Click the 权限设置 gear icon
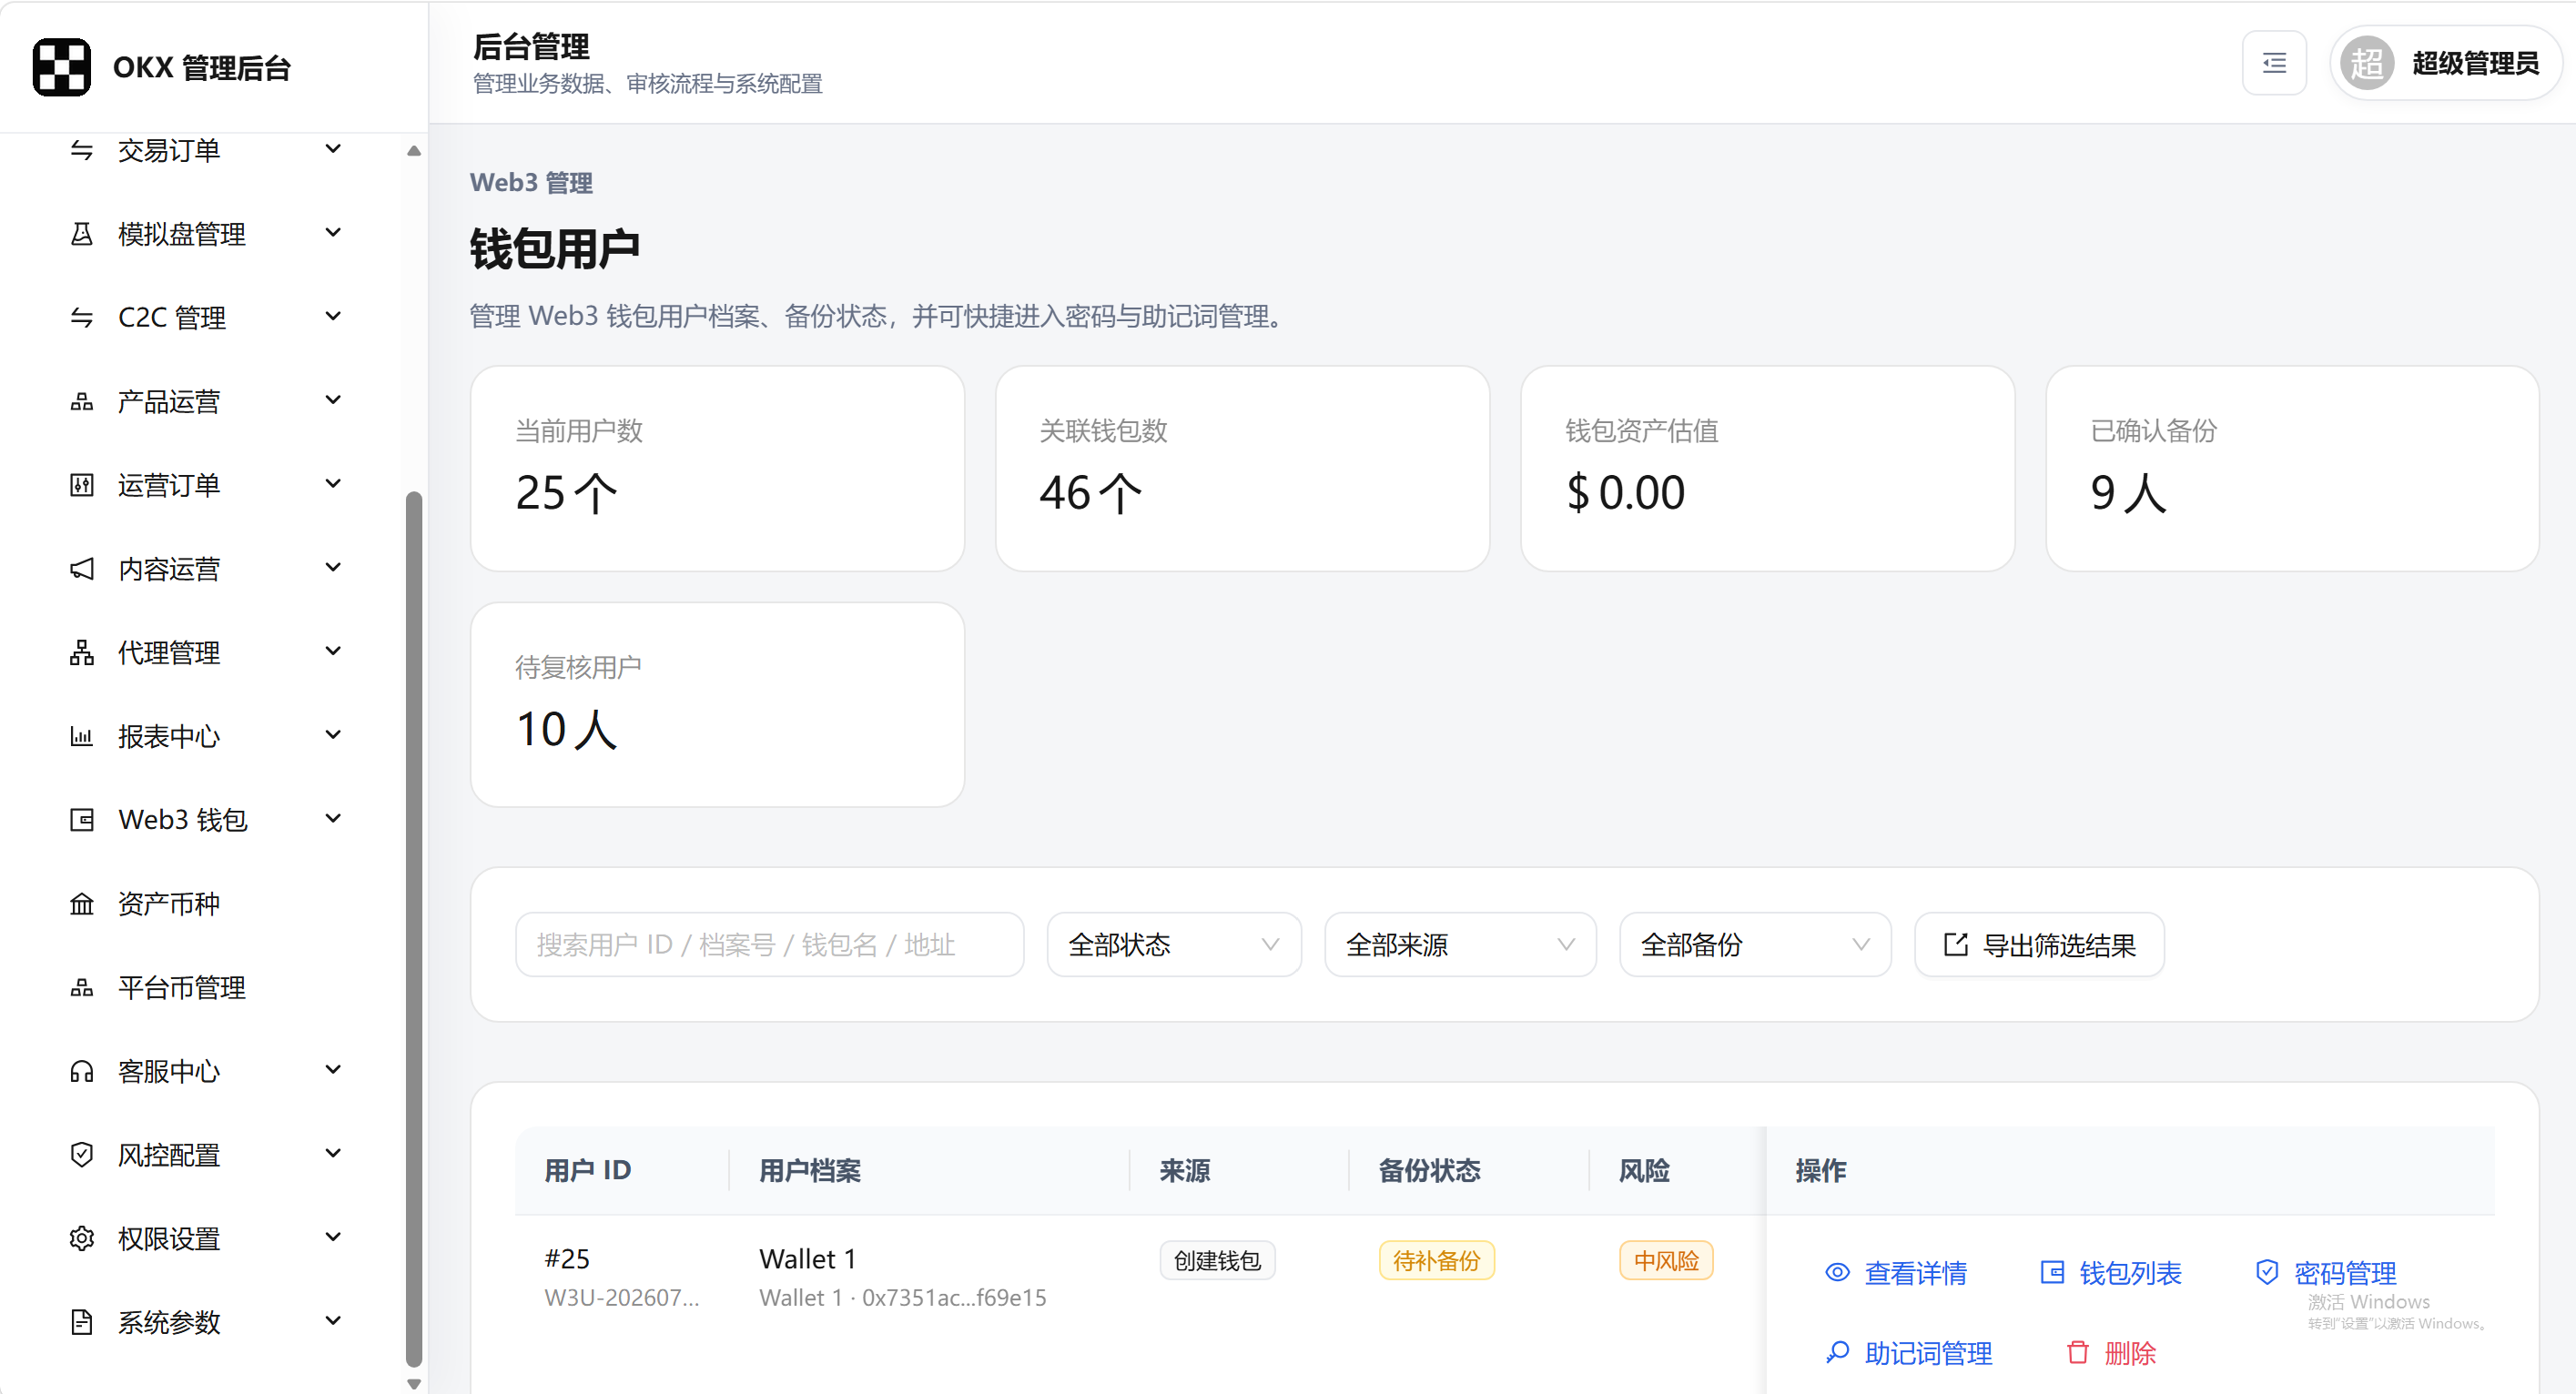This screenshot has height=1394, width=2576. coord(82,1239)
